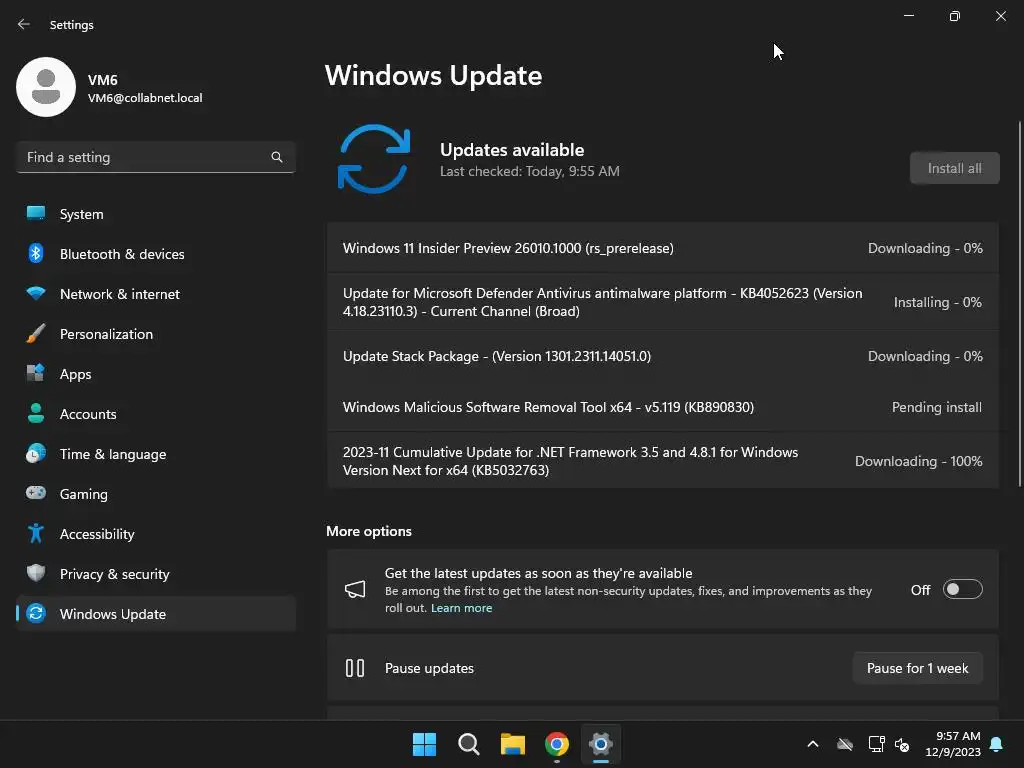Screen dimensions: 1024x768
Task: Turn on get latest updates toggle
Action: [963, 590]
